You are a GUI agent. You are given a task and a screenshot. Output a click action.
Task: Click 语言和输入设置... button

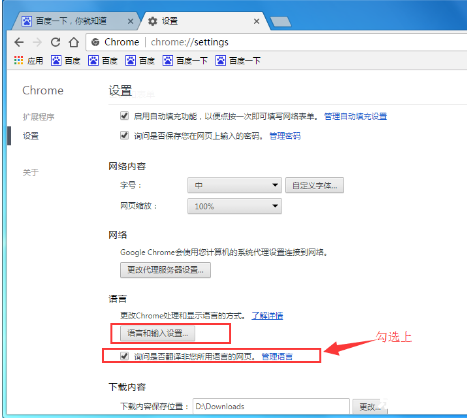coord(157,333)
